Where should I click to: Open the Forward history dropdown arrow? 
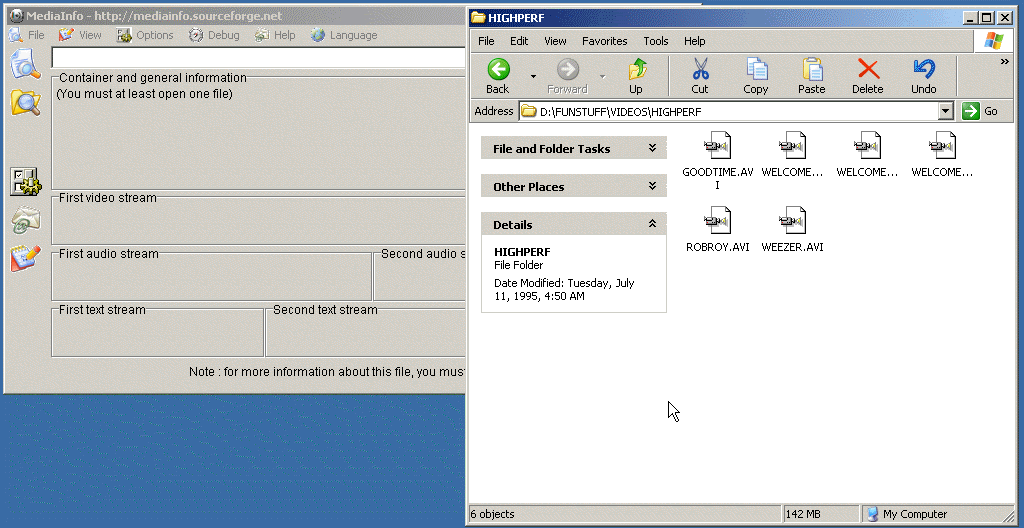tap(602, 76)
